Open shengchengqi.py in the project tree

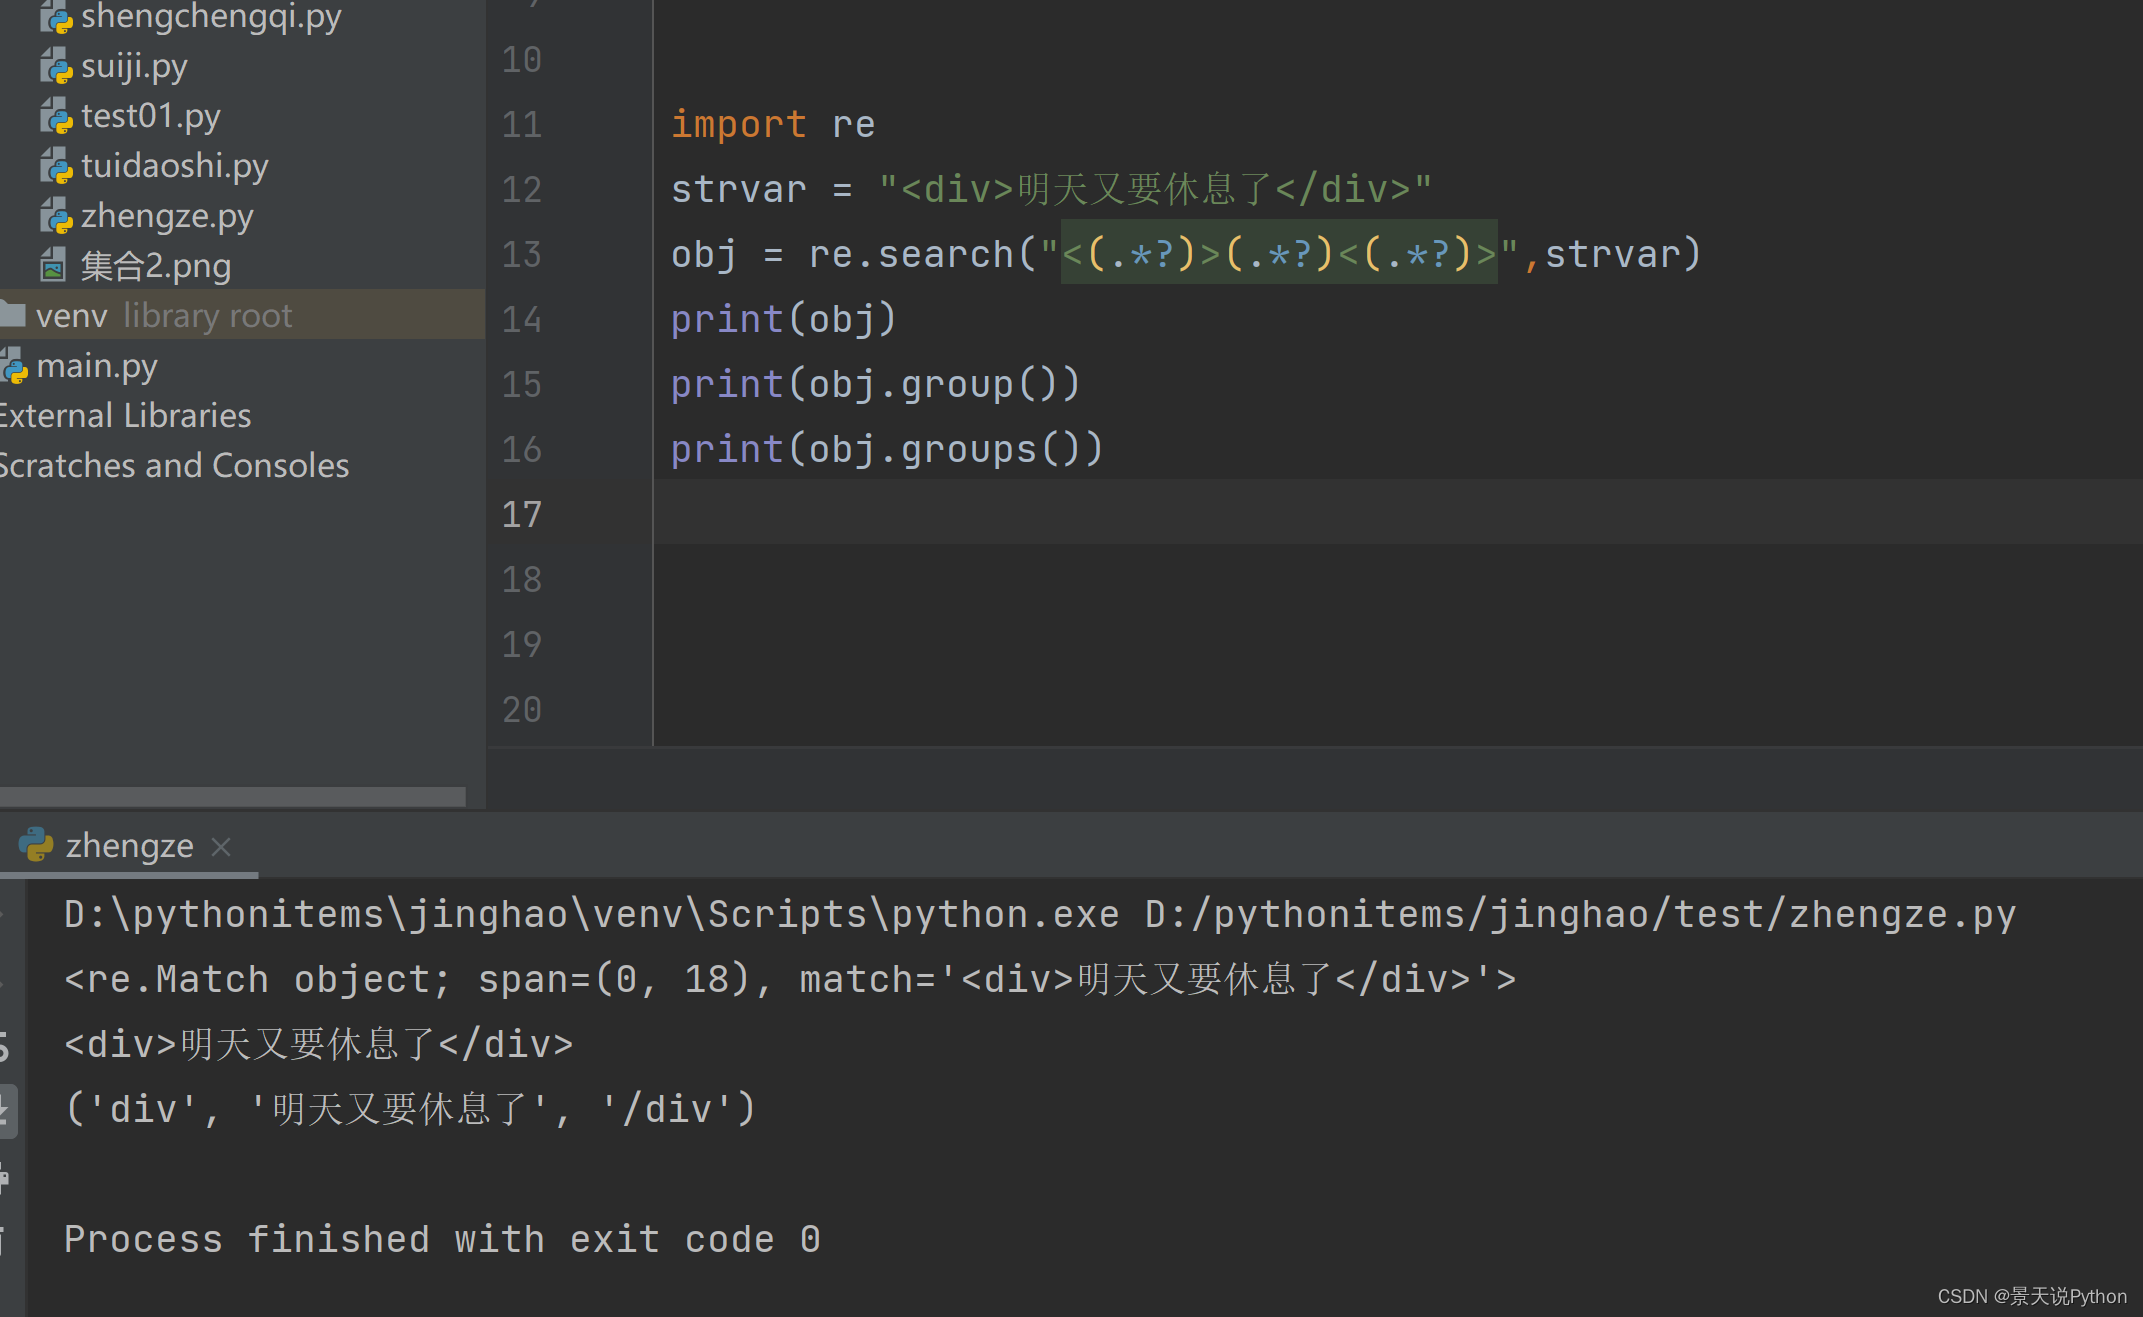coord(211,17)
